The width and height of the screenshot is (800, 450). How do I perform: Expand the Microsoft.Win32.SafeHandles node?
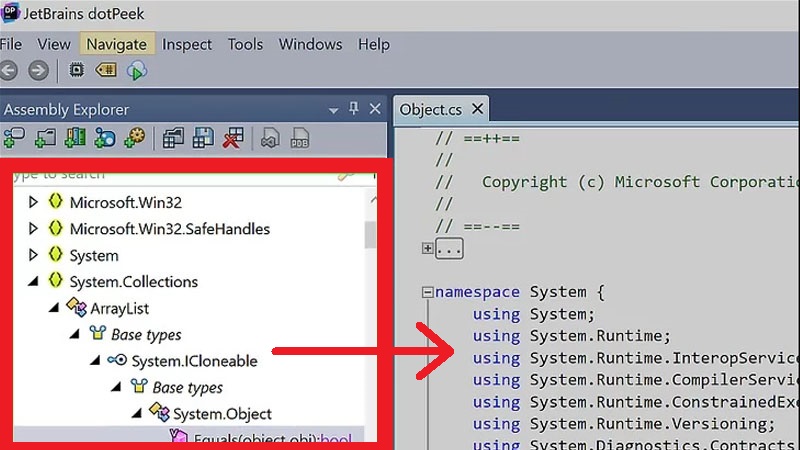coord(33,228)
